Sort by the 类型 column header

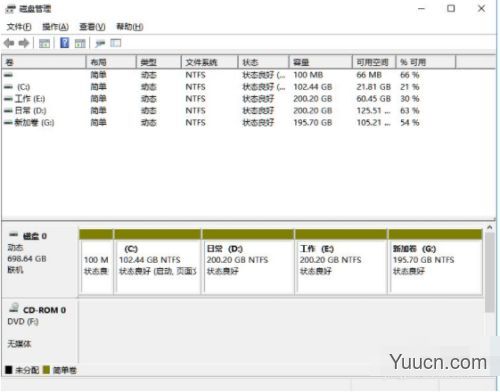[x=159, y=62]
